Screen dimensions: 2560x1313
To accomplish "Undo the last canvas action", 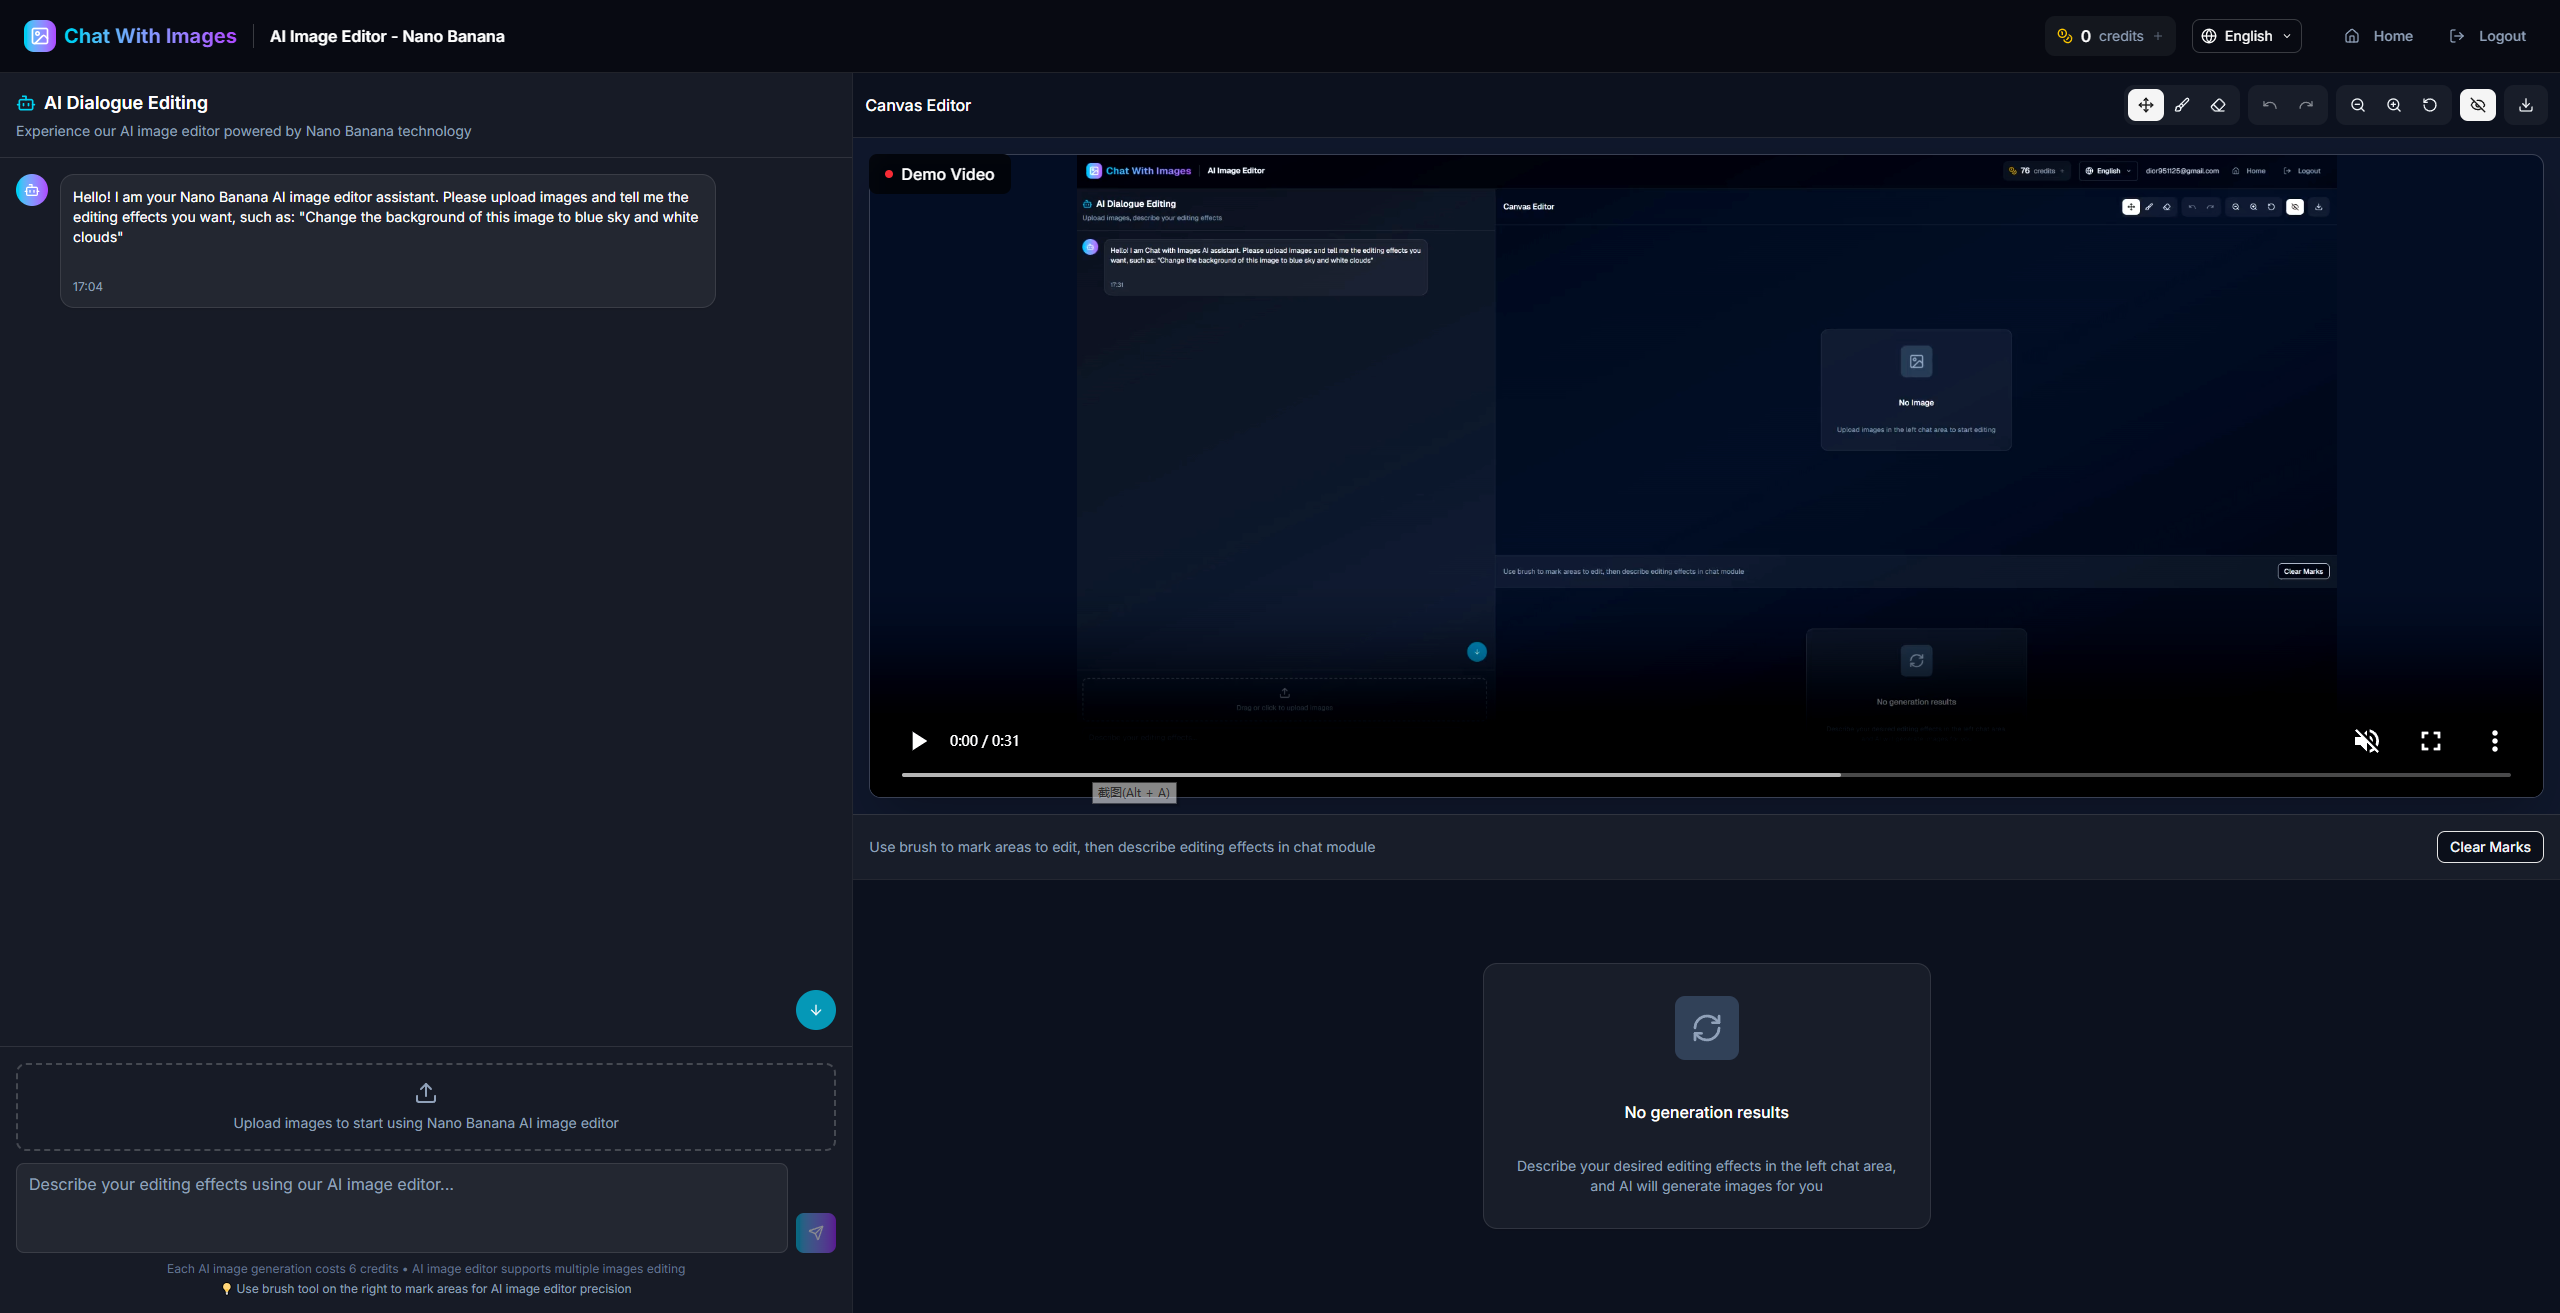I will coord(2270,105).
